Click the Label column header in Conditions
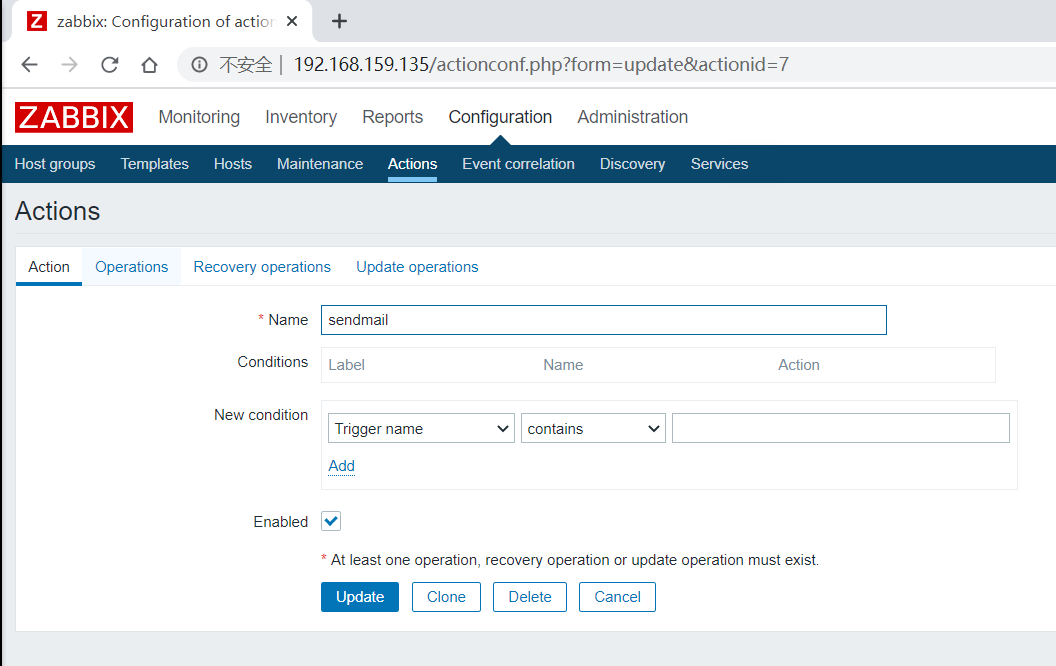This screenshot has height=666, width=1056. point(347,365)
